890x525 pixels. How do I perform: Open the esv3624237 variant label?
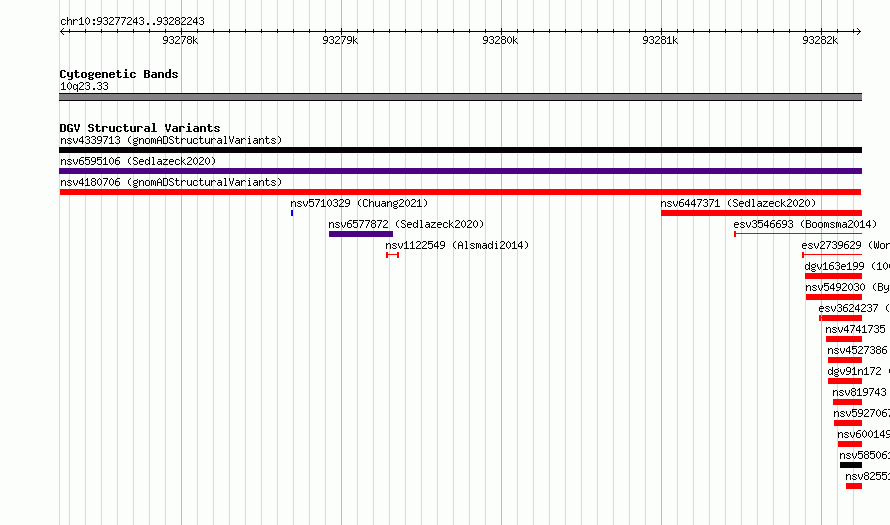[854, 308]
